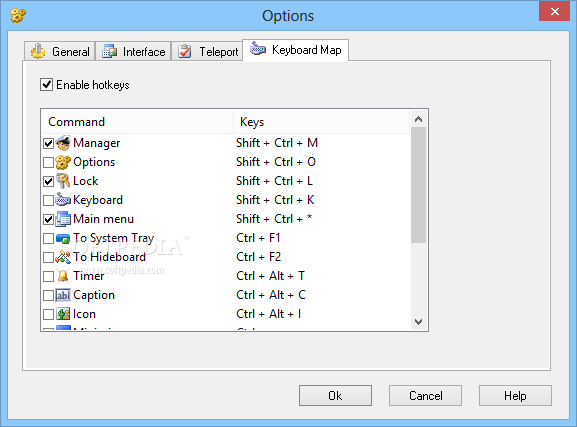The image size is (577, 427).
Task: Select the Manager command name
Action: (x=96, y=143)
